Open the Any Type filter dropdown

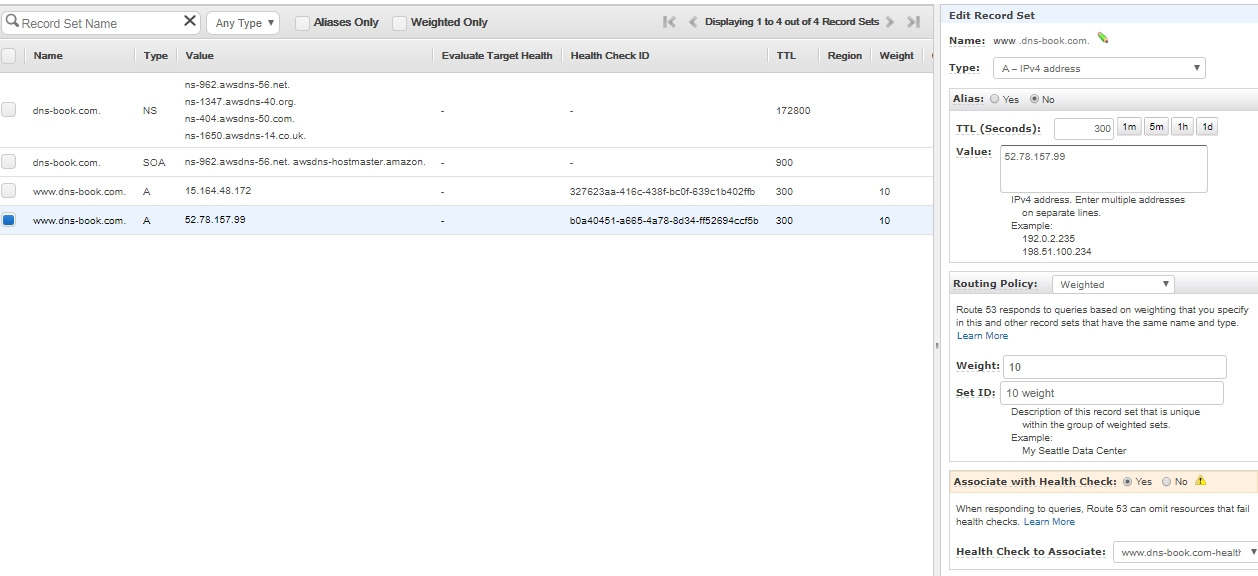243,23
